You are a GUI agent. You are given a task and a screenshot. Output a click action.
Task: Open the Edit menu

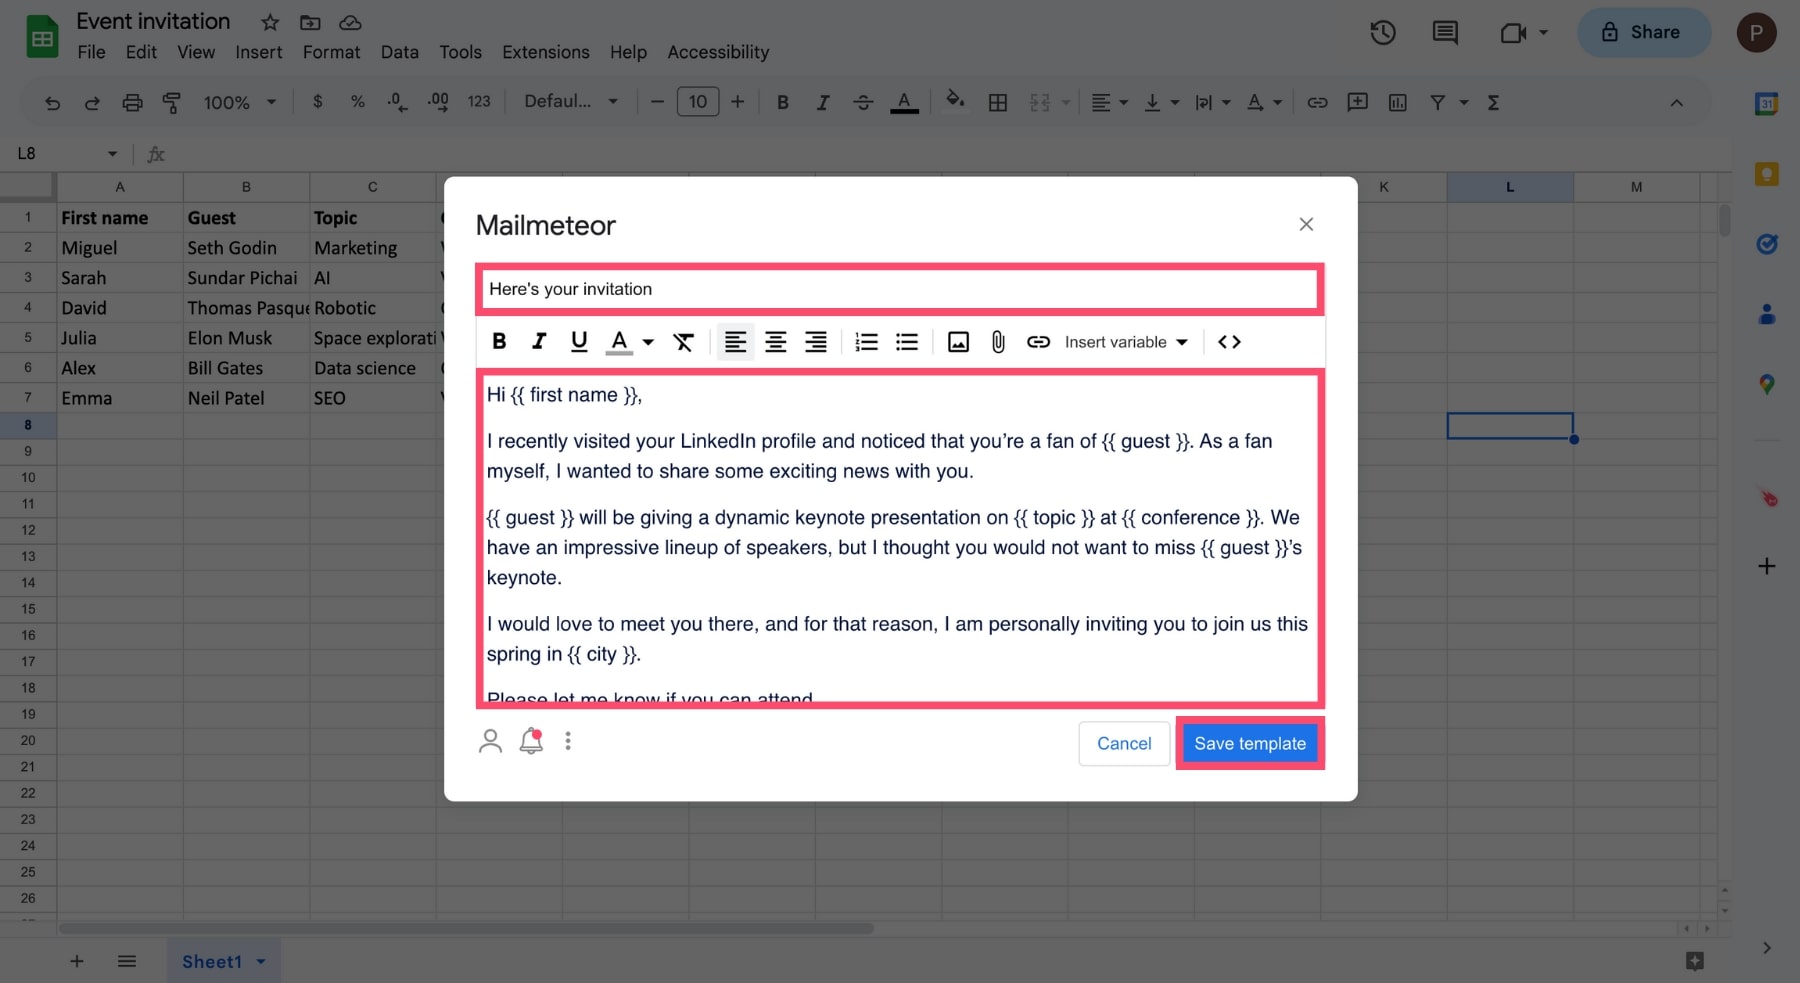(x=141, y=52)
